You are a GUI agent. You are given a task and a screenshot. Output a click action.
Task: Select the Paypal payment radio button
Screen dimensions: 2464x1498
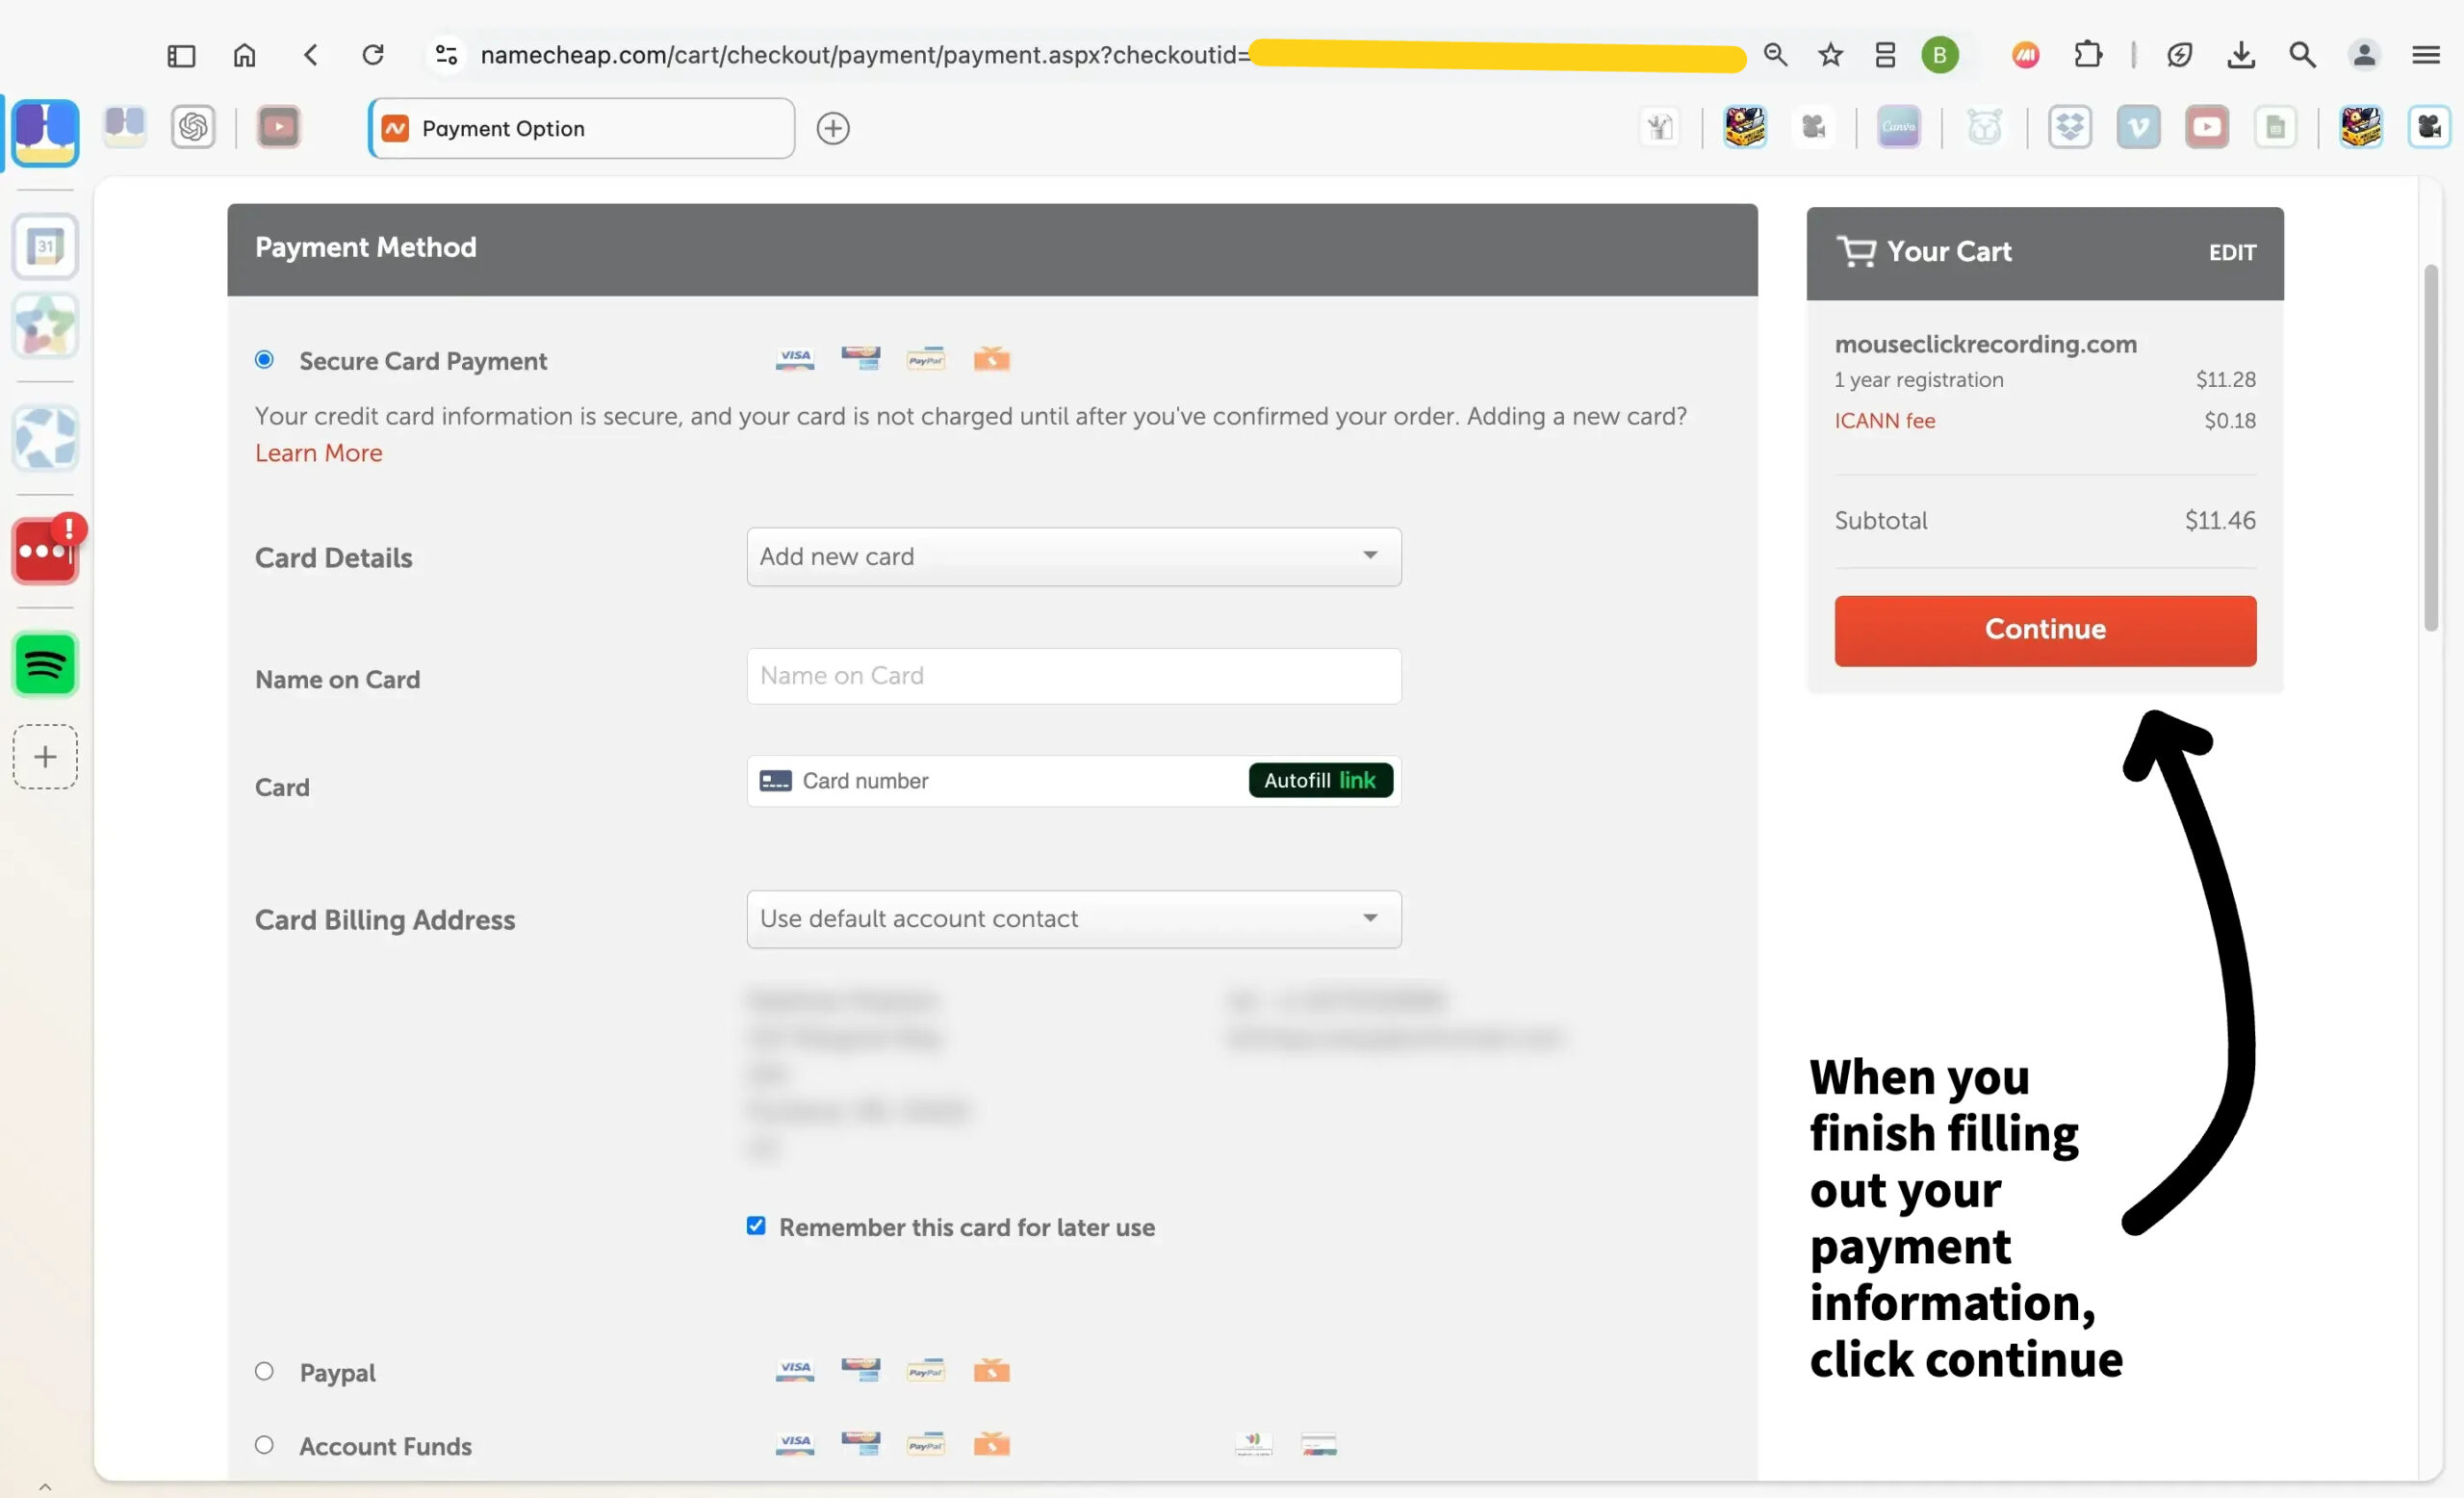point(264,1371)
